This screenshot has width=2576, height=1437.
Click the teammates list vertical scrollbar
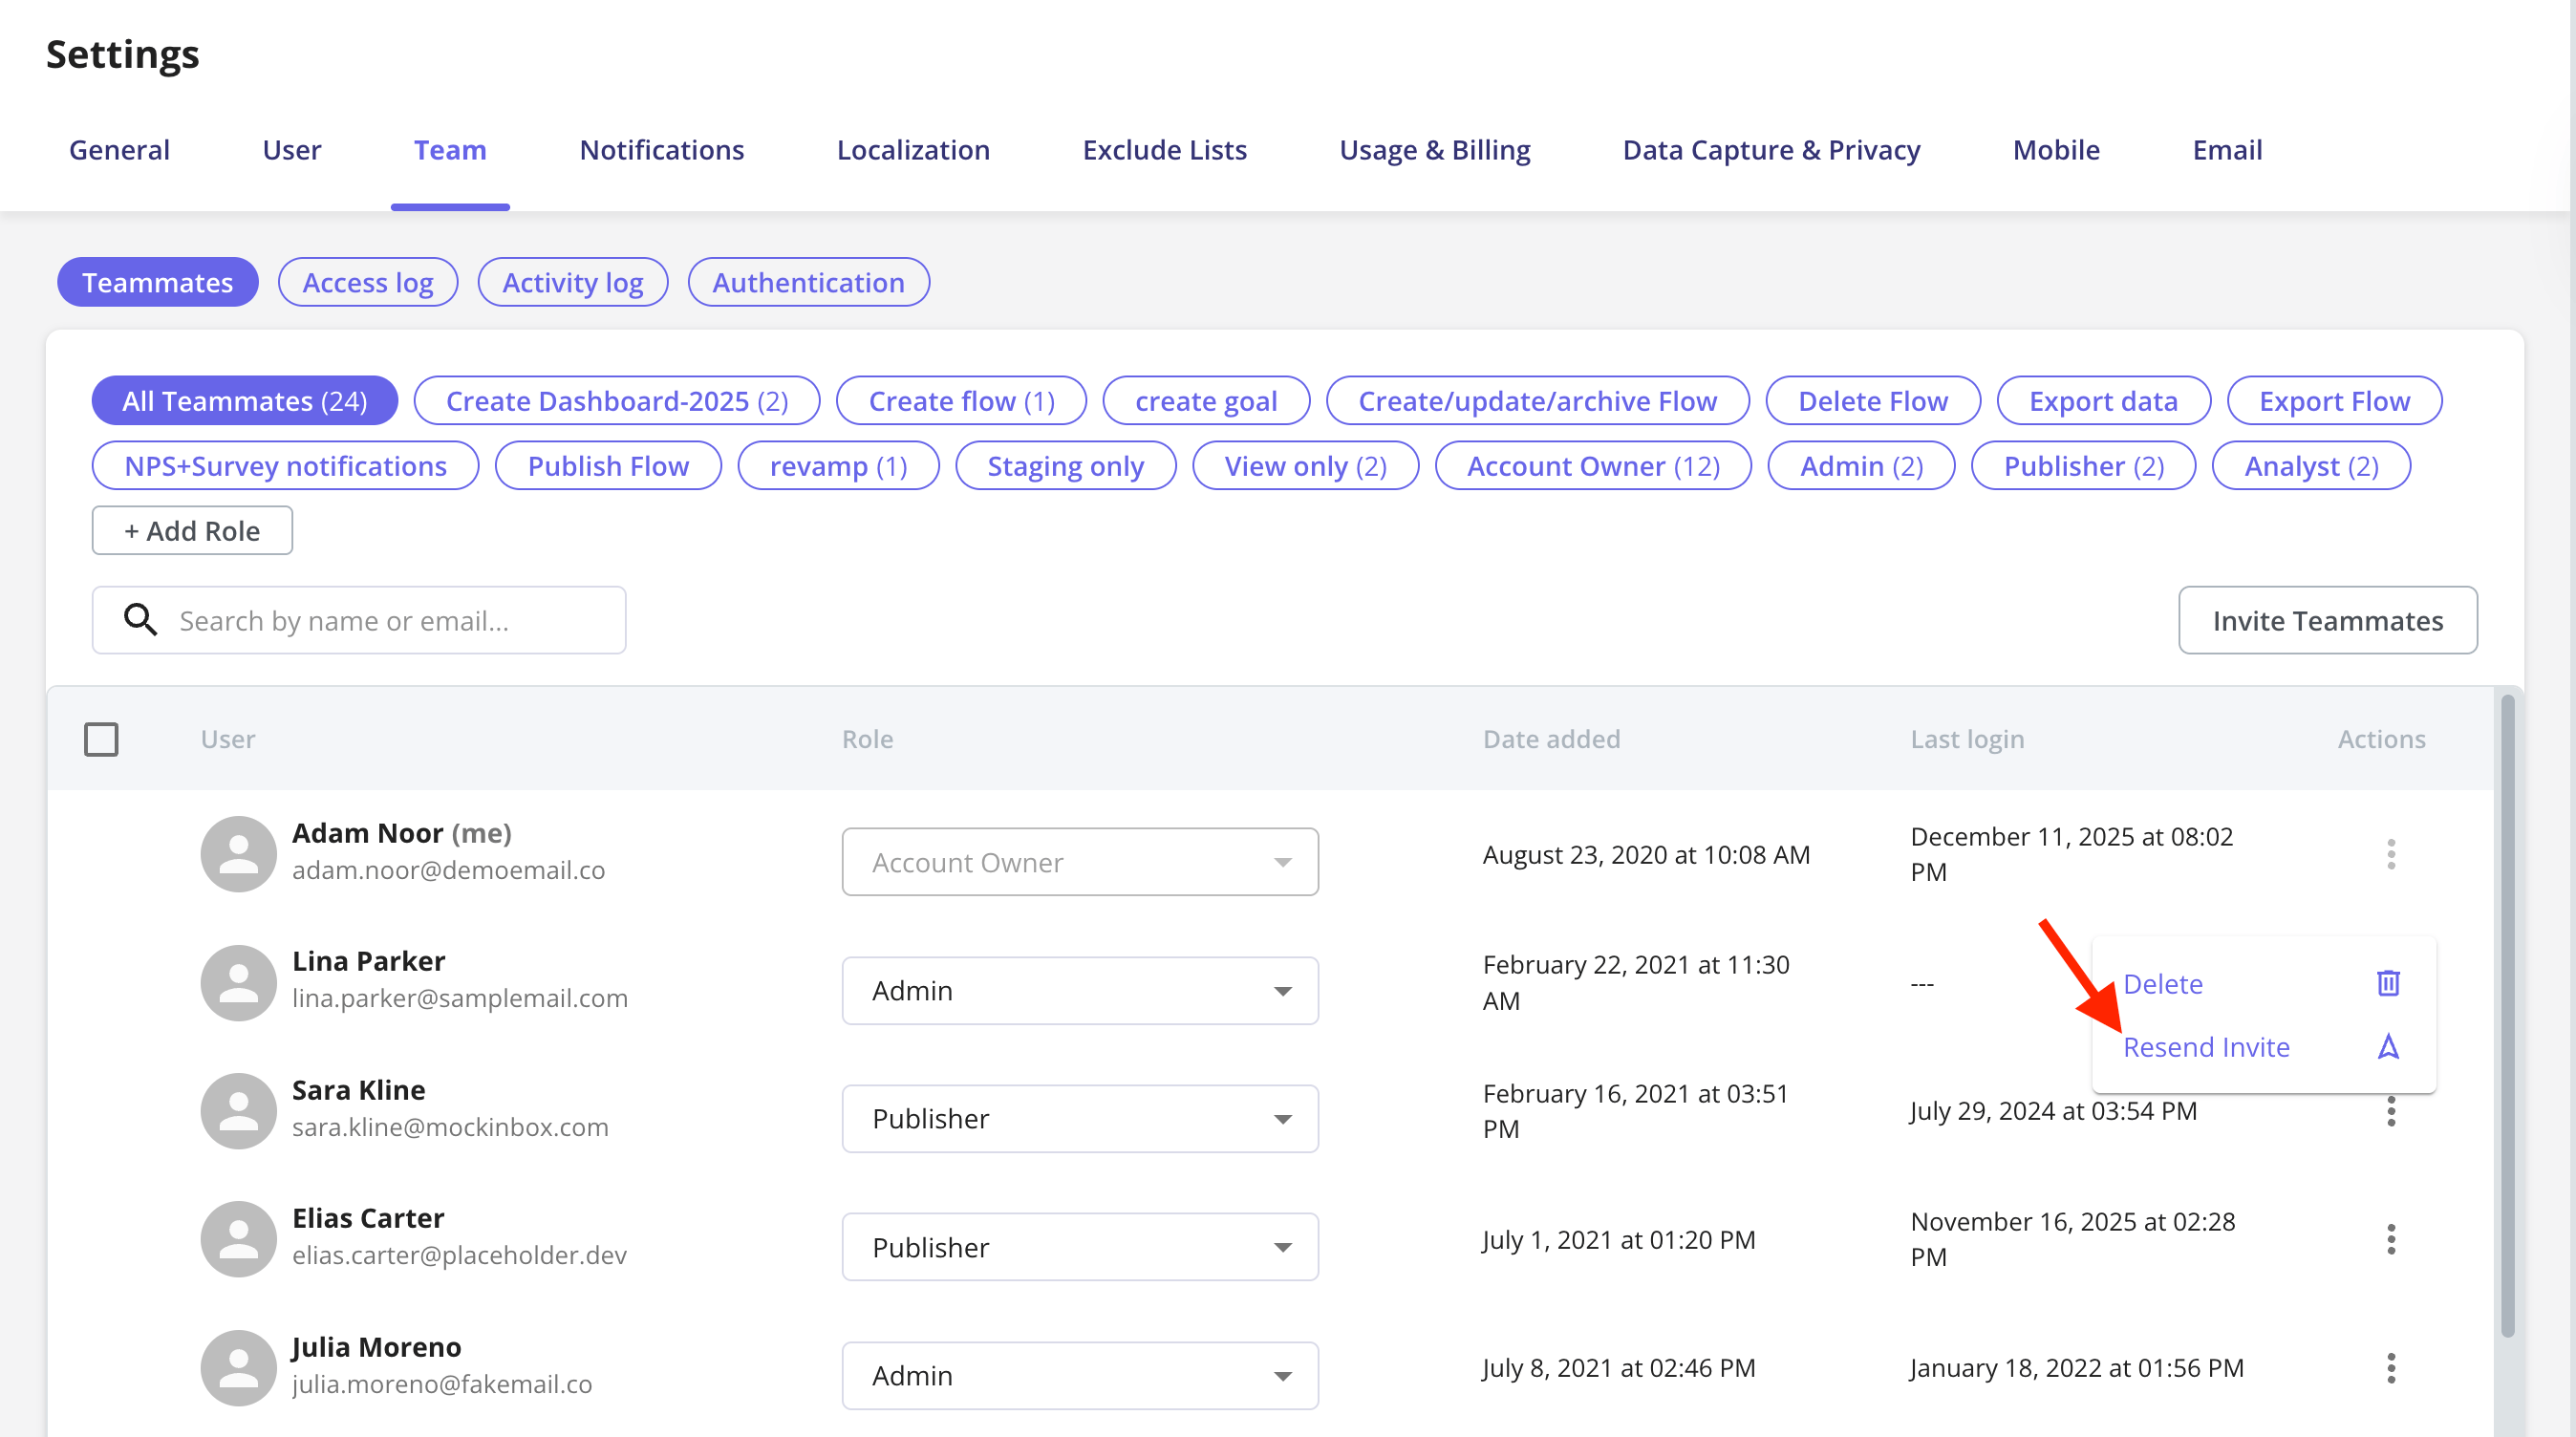pyautogui.click(x=2507, y=1015)
